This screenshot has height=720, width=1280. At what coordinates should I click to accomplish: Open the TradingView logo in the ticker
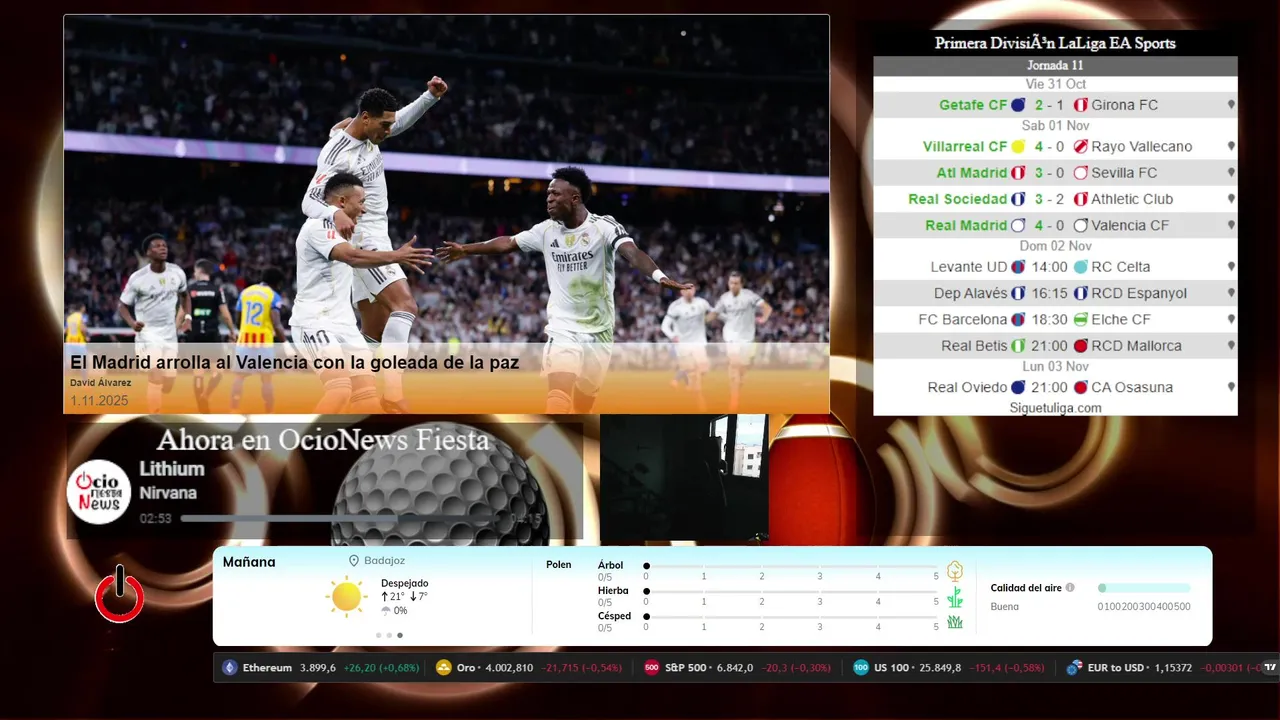tap(1270, 667)
